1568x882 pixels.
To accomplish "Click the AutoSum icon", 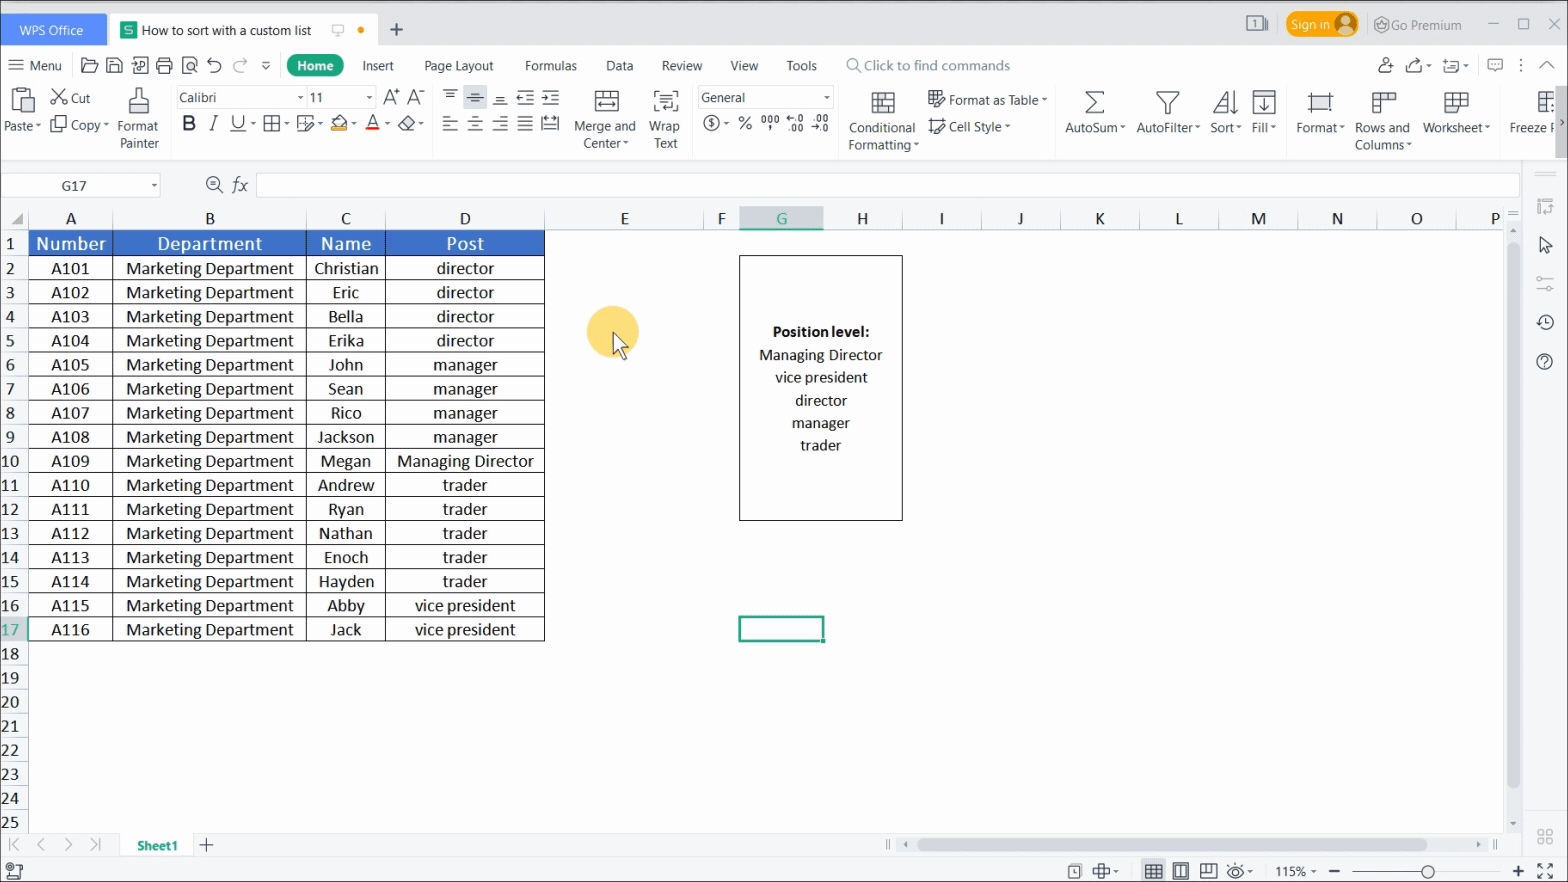I will click(x=1095, y=102).
